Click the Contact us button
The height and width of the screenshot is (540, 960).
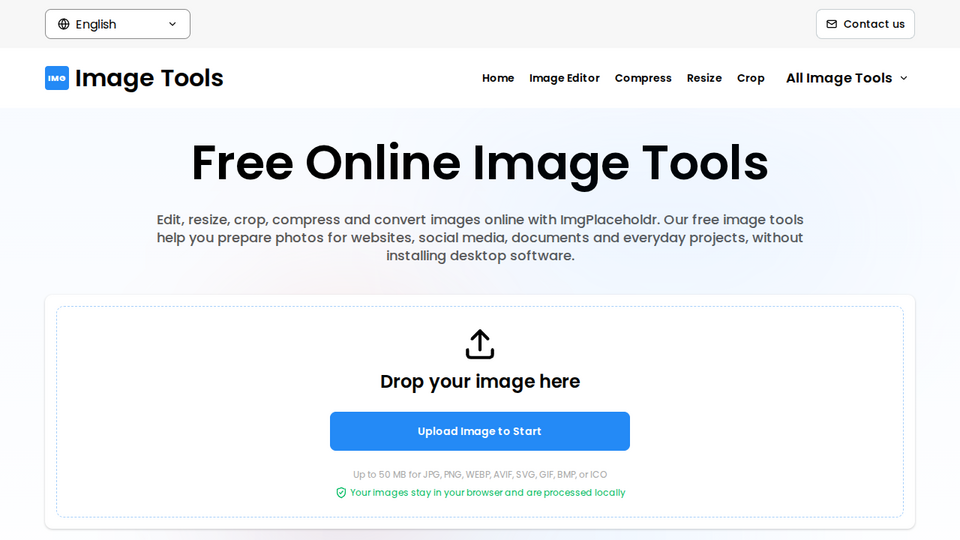(865, 24)
